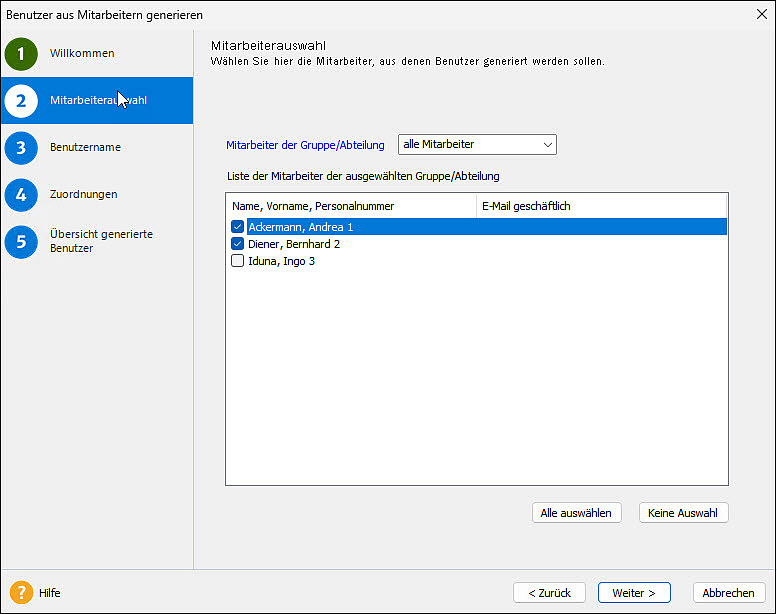Uncheck the Diener, Bernhard checkbox
The width and height of the screenshot is (777, 614).
pos(238,244)
